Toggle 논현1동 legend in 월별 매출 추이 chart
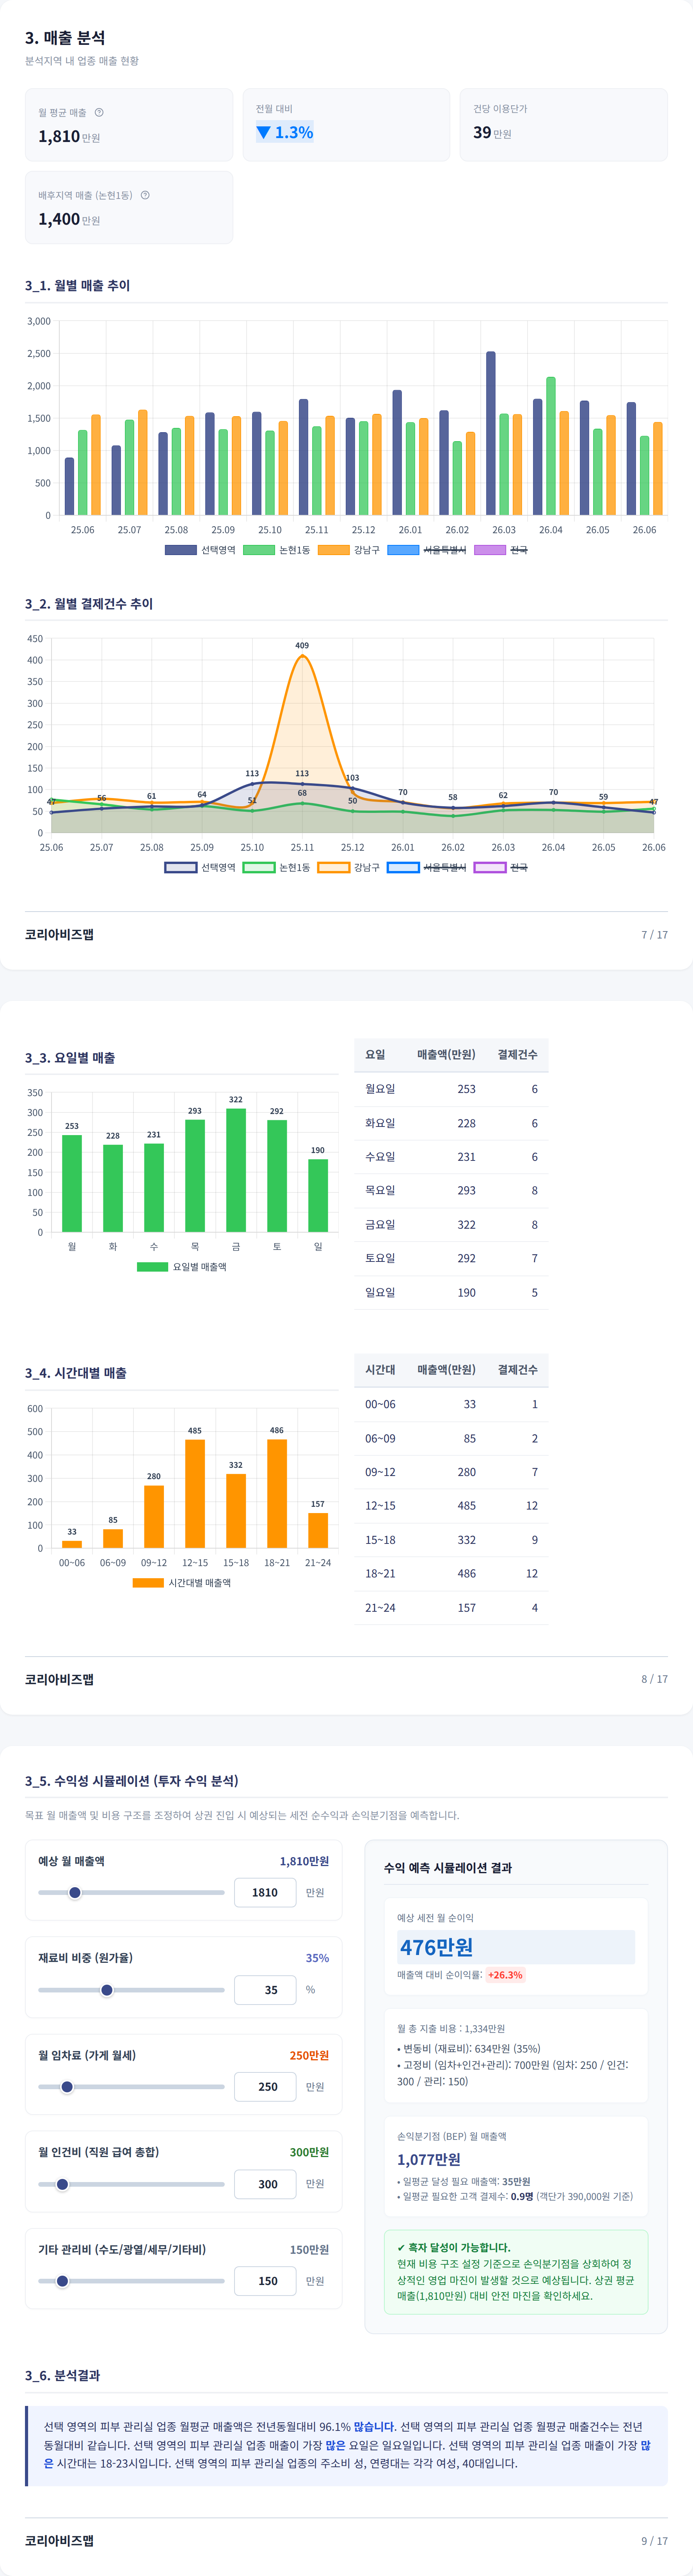This screenshot has height=2576, width=693. (x=277, y=550)
